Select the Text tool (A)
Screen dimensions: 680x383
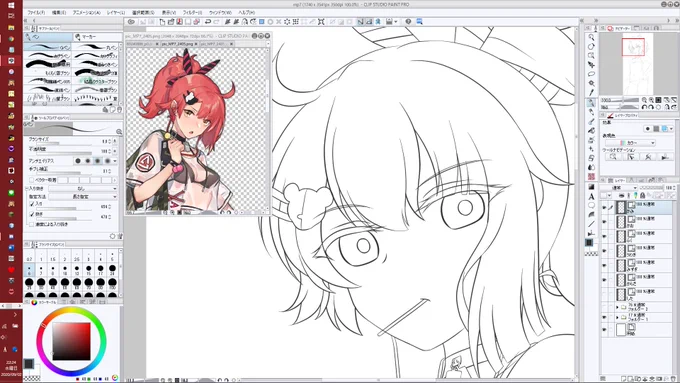[x=591, y=196]
